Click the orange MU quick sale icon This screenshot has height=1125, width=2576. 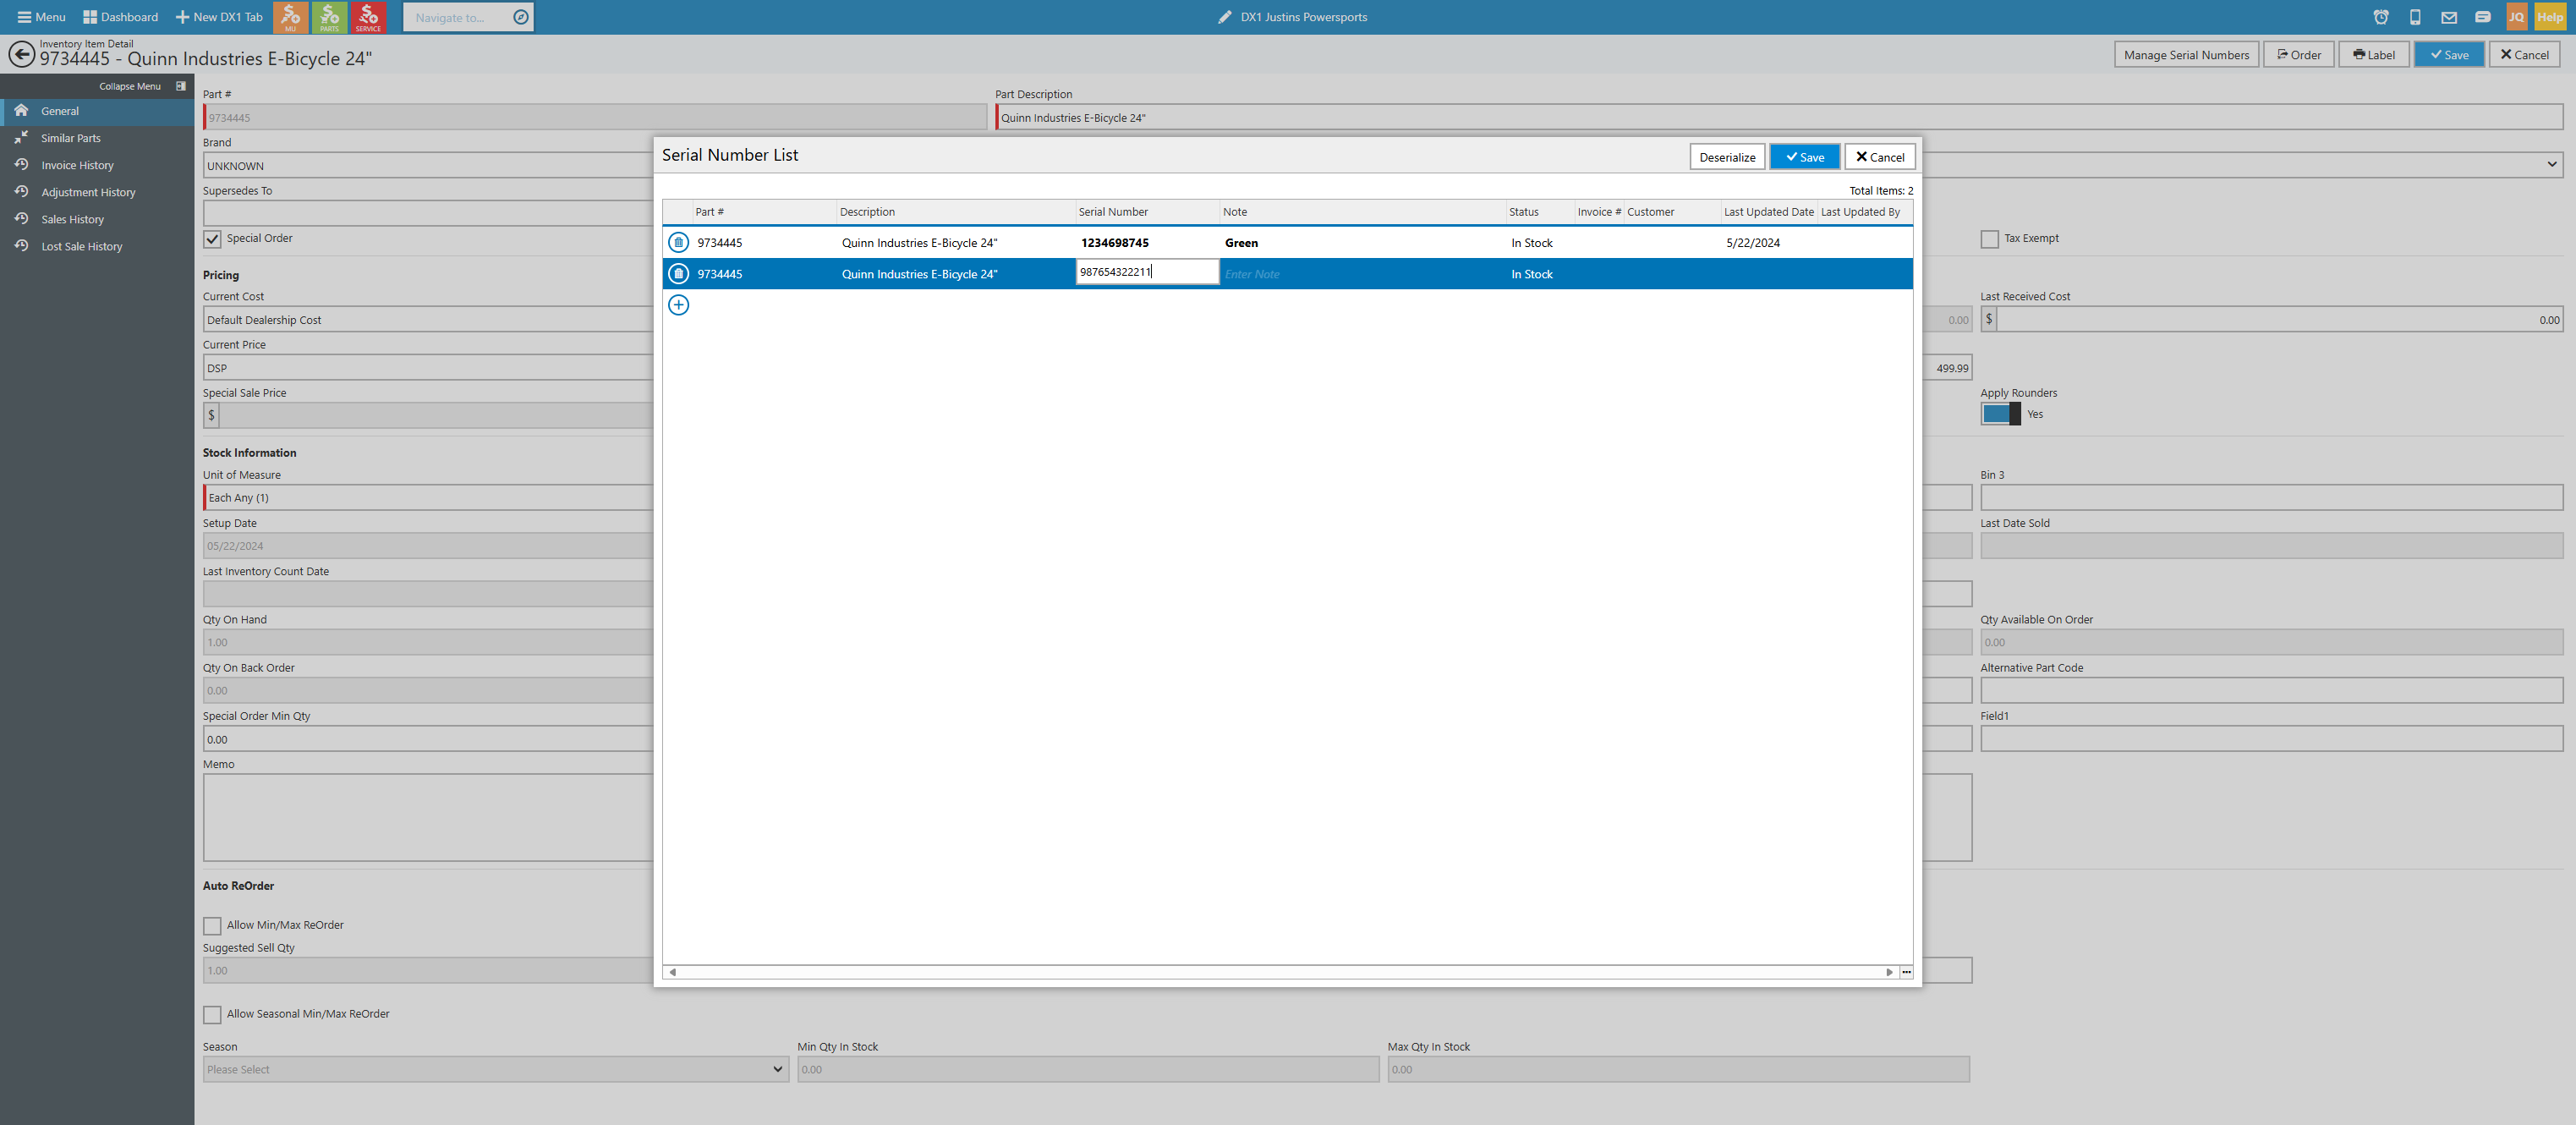290,17
